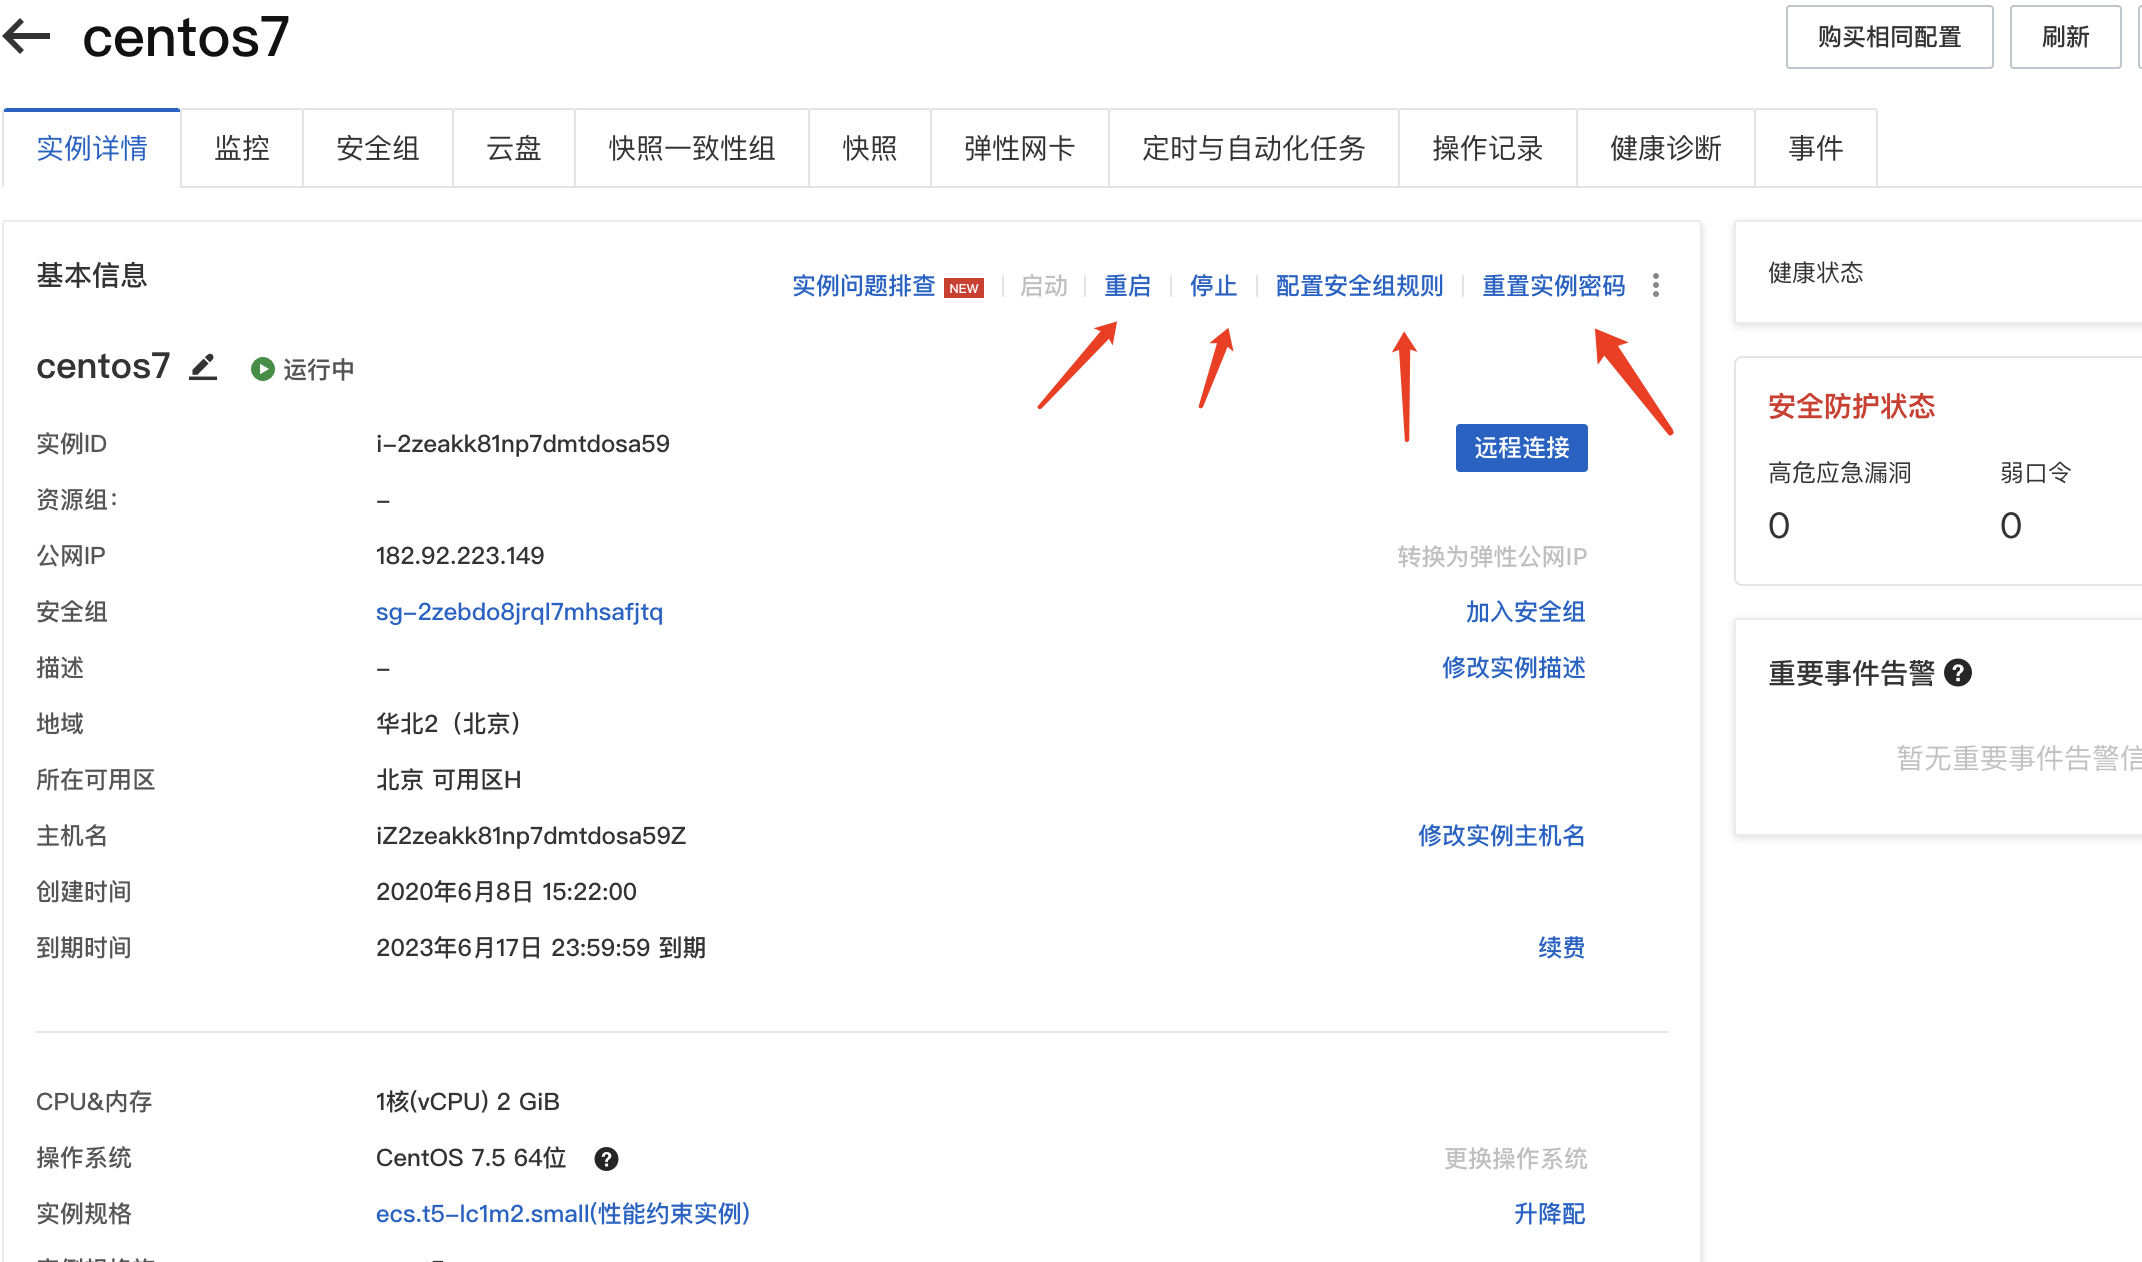Screen dimensions: 2142x1262
Task: Open the 健康诊断 tab
Action: [x=1665, y=148]
